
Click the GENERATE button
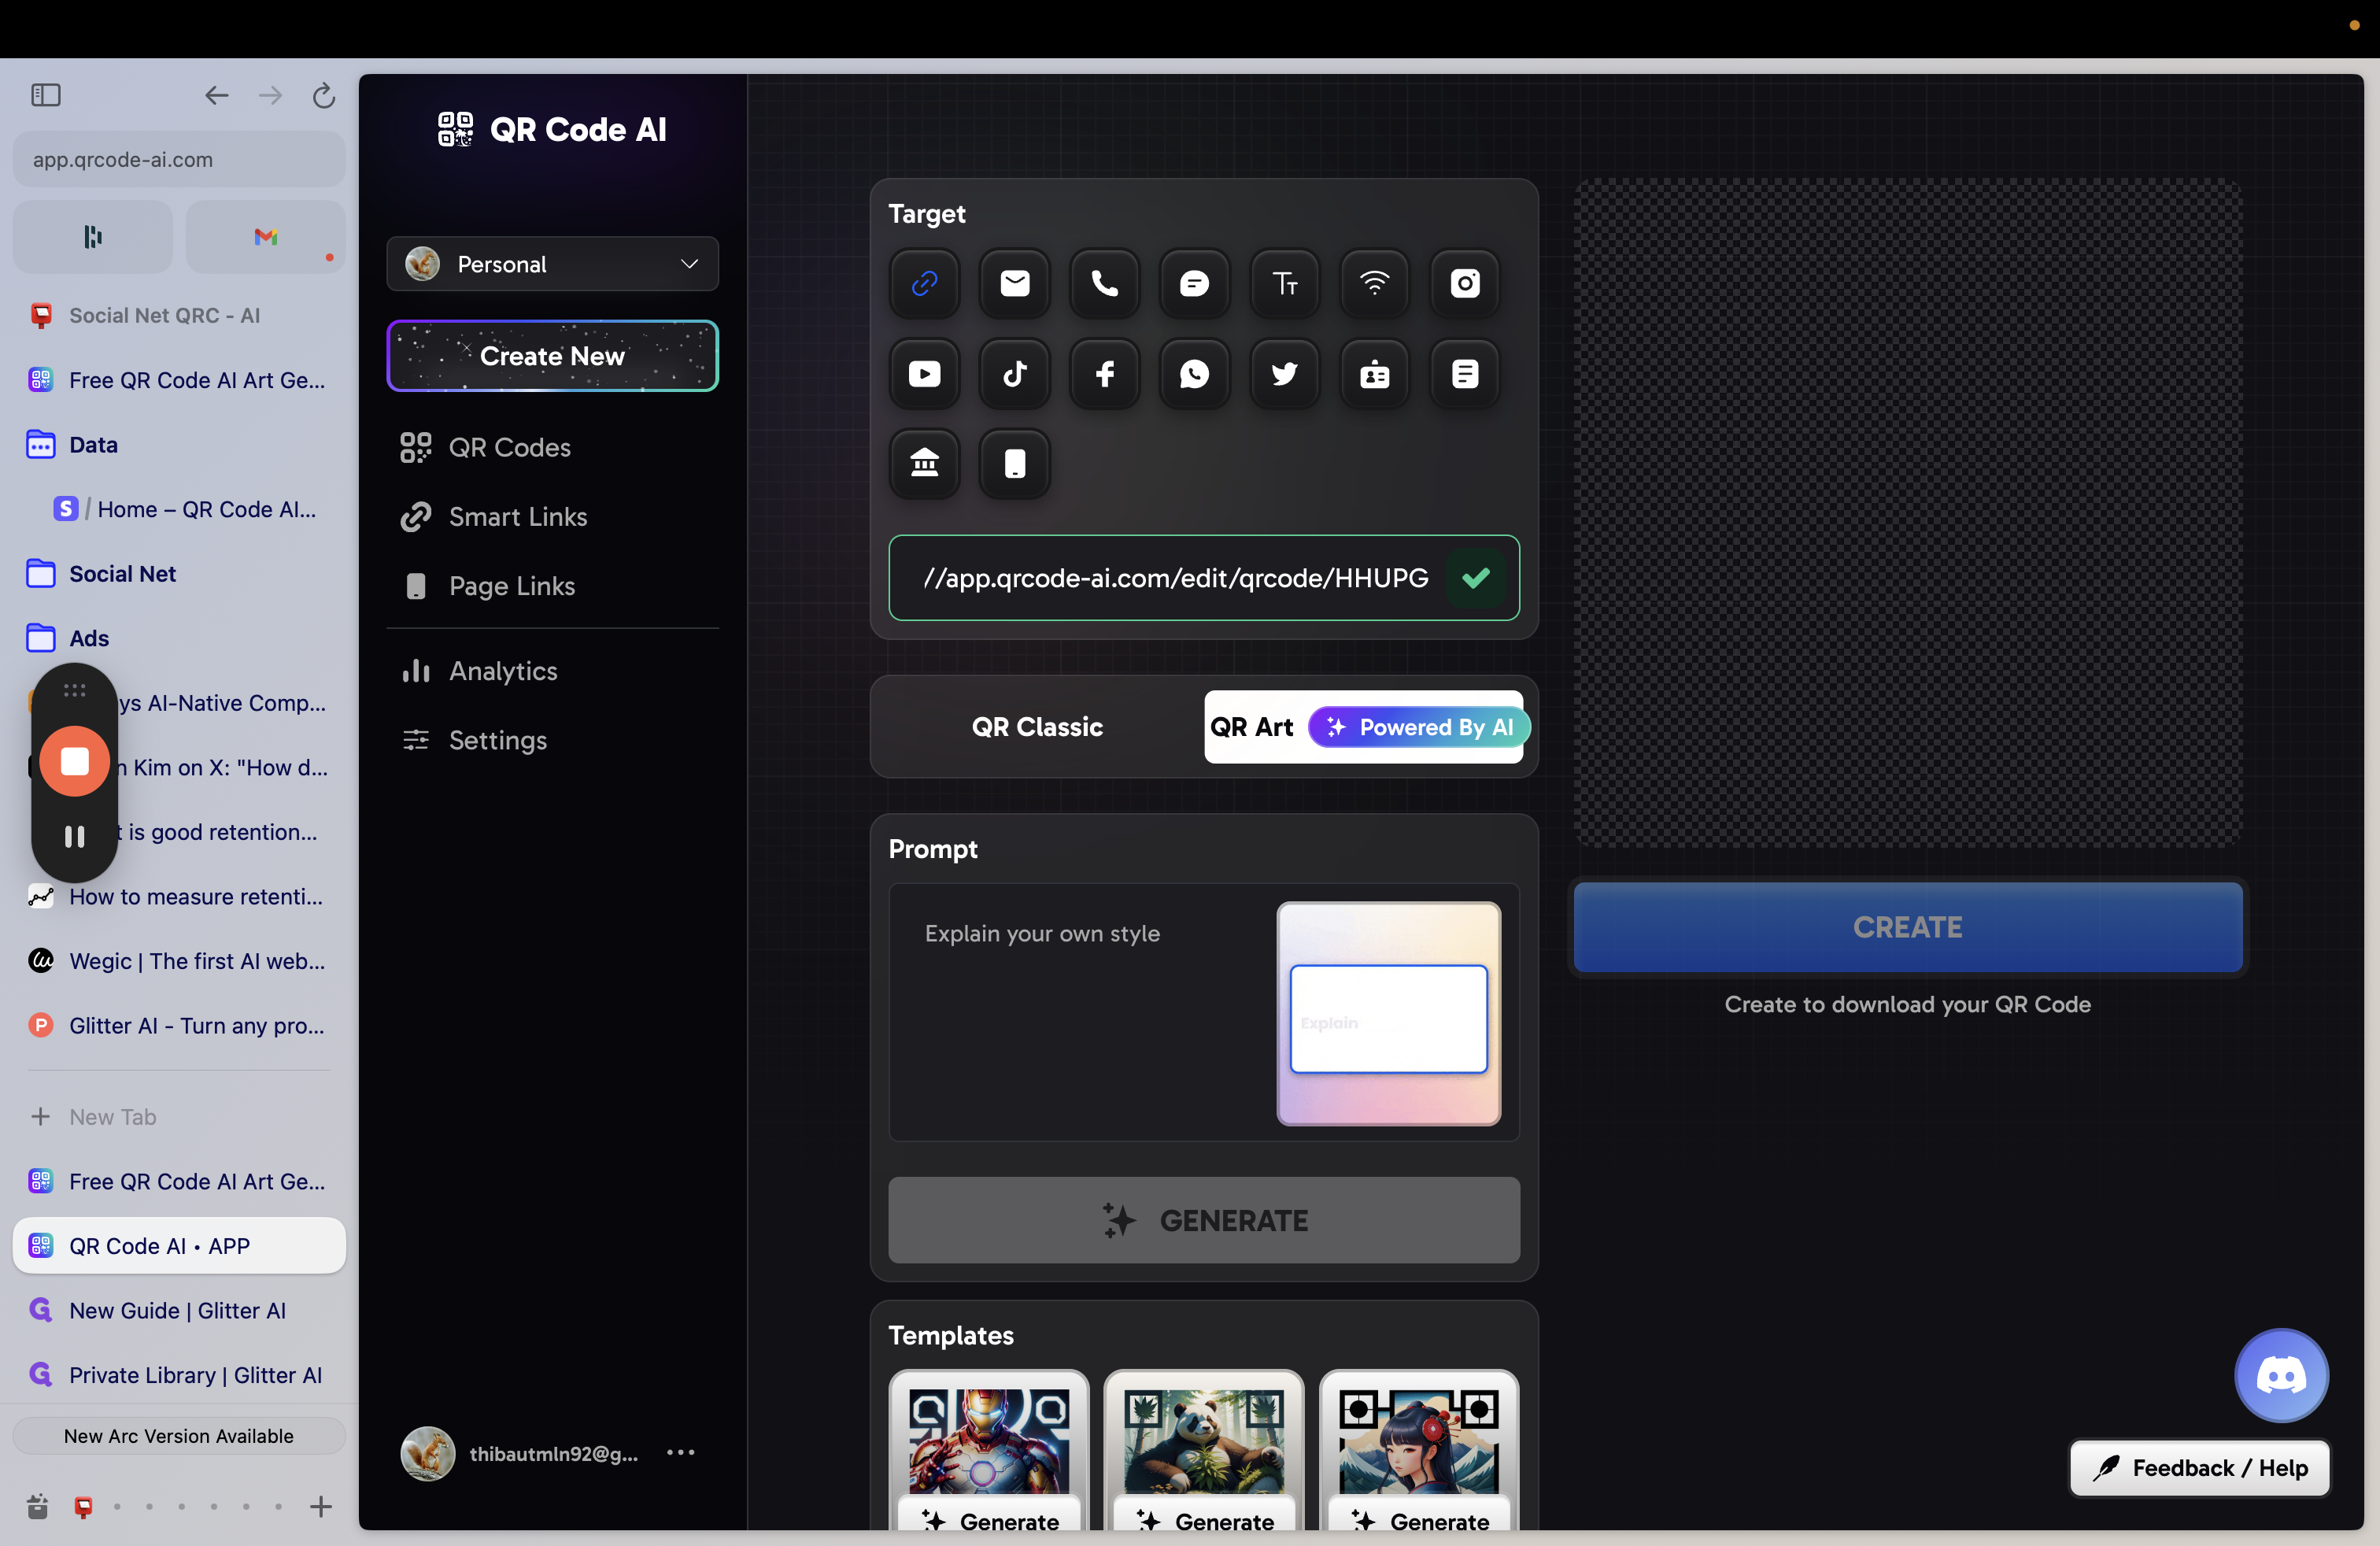[x=1204, y=1220]
